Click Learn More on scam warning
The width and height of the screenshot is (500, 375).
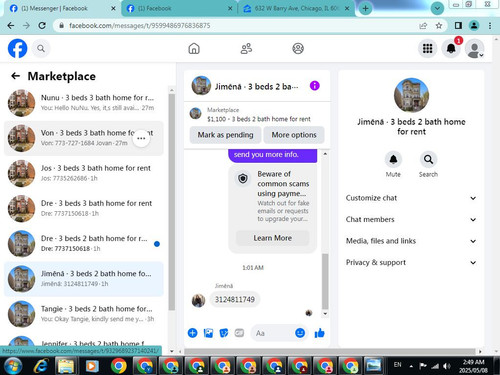tap(272, 238)
